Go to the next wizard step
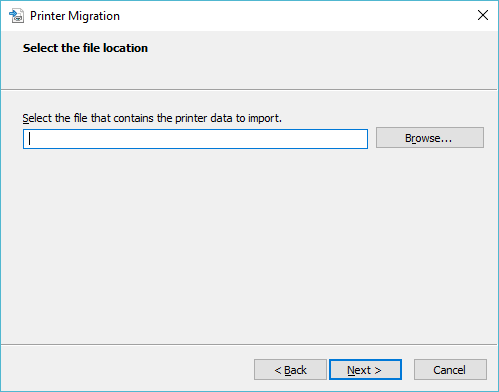The height and width of the screenshot is (392, 499). click(365, 370)
